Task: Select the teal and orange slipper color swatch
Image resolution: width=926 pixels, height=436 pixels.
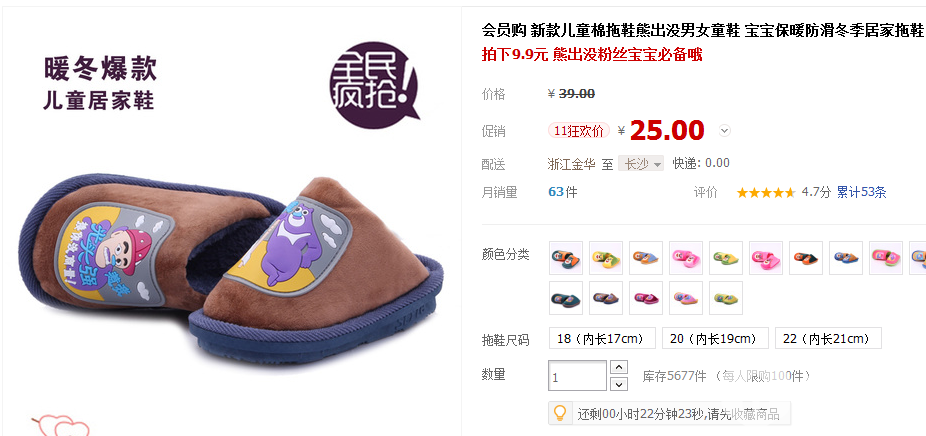Action: [x=566, y=258]
